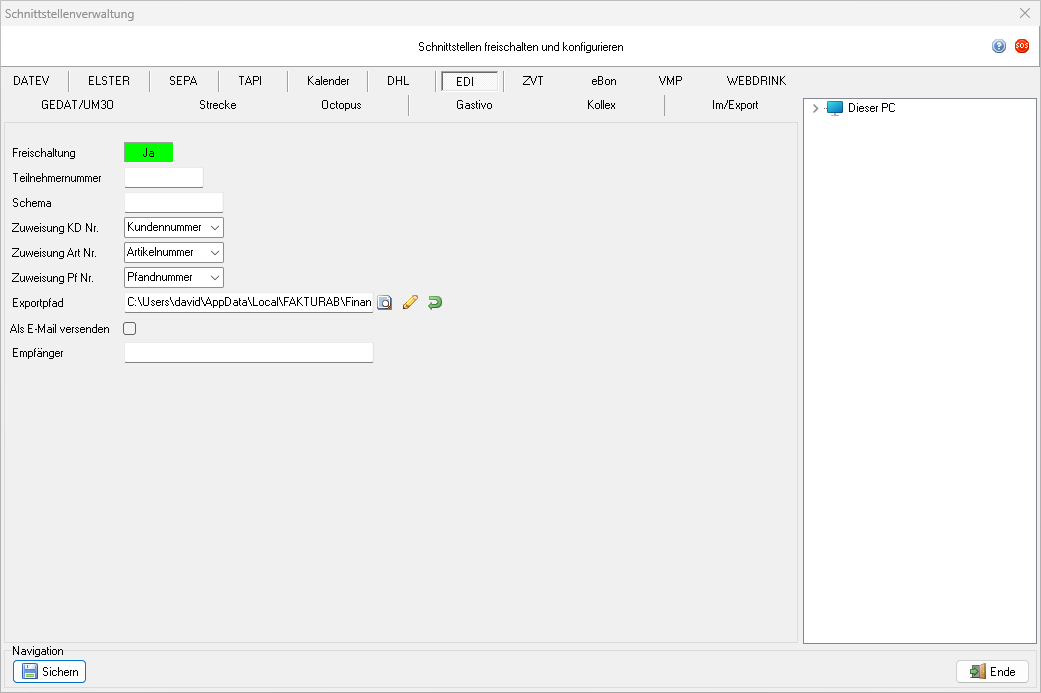Click the Empfänger input field
1041x693 pixels.
[x=248, y=352]
